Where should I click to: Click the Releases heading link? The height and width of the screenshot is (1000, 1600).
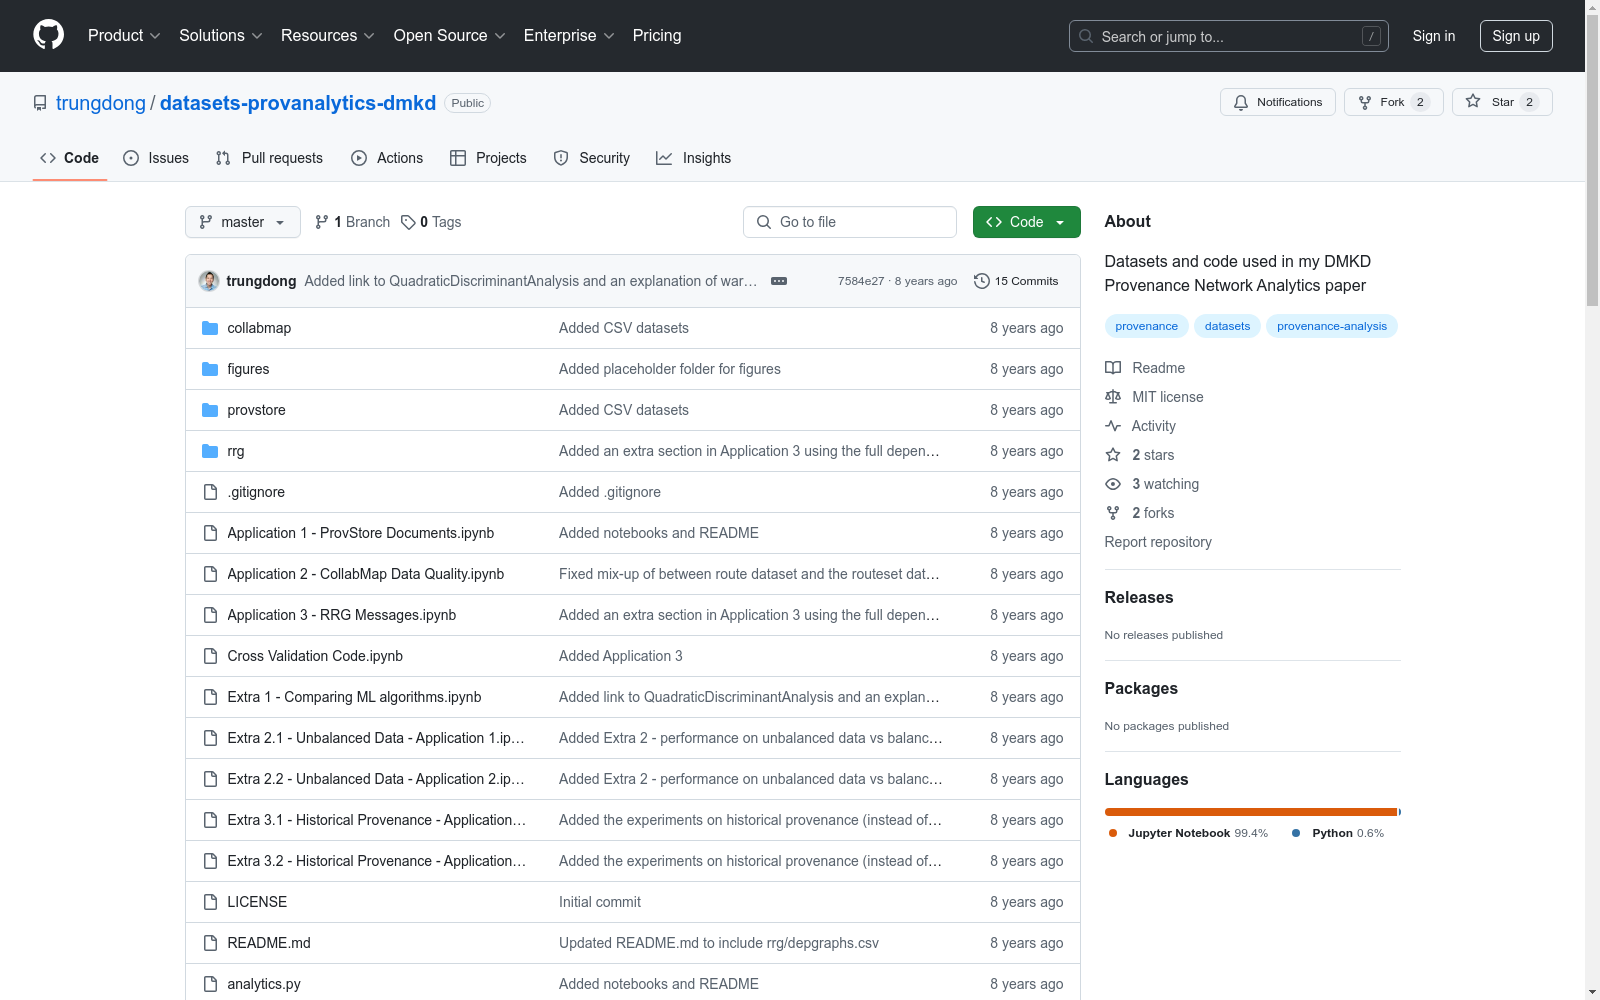click(x=1139, y=597)
